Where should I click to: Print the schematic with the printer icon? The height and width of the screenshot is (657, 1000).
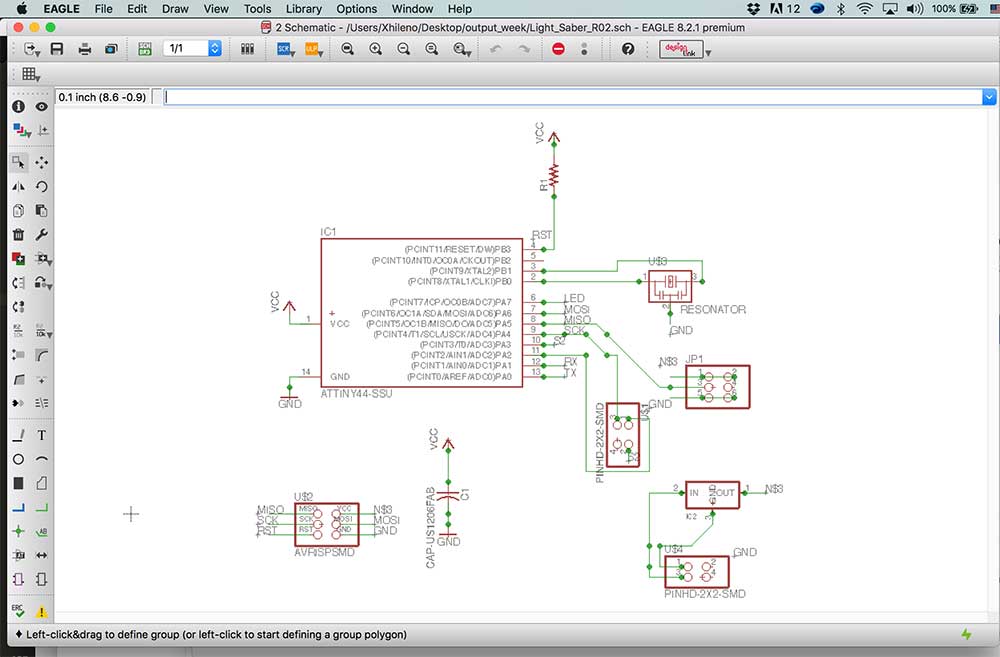84,49
